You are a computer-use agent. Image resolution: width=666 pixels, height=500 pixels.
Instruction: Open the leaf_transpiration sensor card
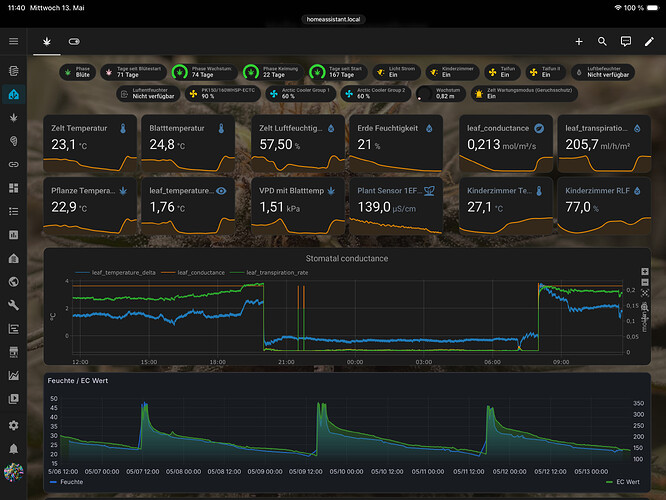click(x=604, y=144)
